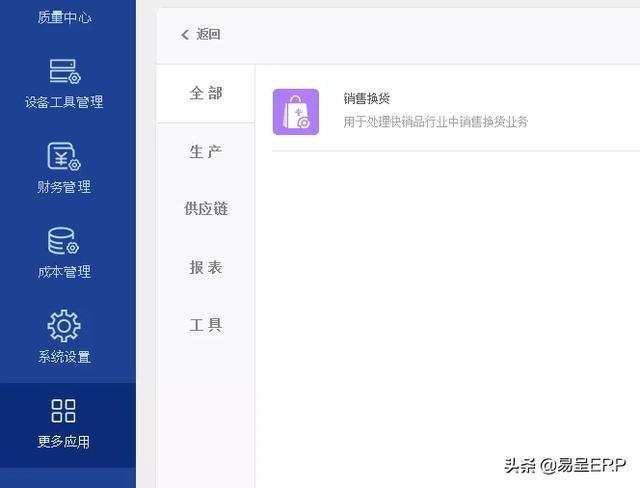Viewport: 640px width, 488px height.
Task: Click the 销售换货 description text
Action: [435, 122]
